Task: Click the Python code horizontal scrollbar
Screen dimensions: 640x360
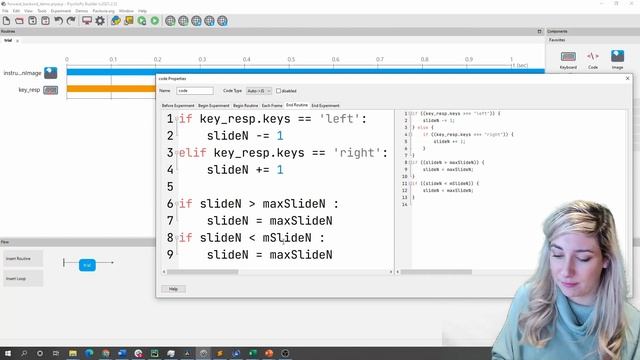Action: coord(203,272)
